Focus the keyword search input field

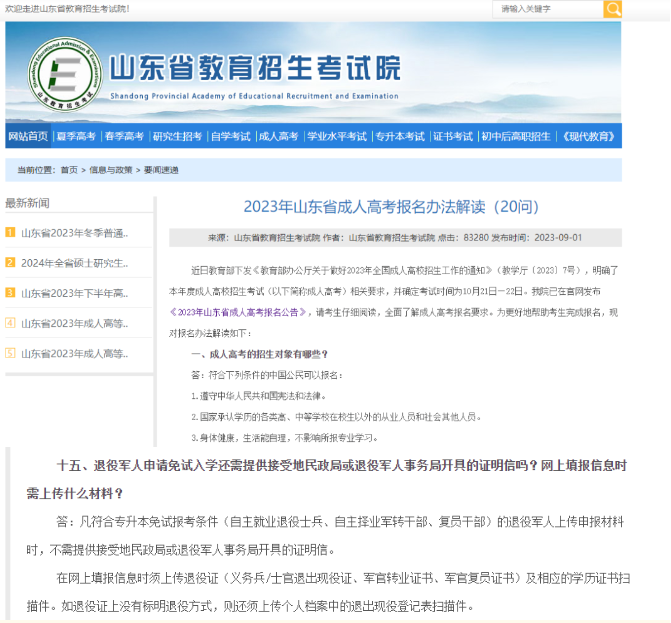(x=548, y=9)
